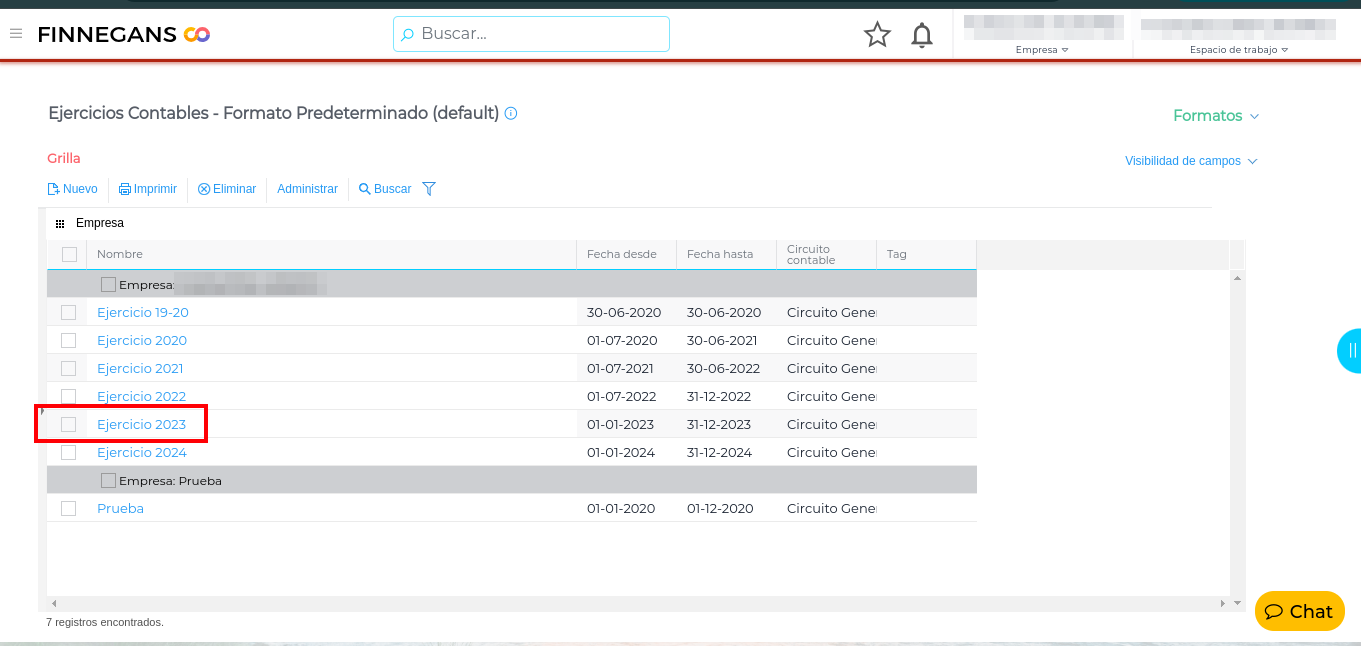This screenshot has width=1361, height=646.
Task: Check the first Empresa group checkbox
Action: (x=108, y=285)
